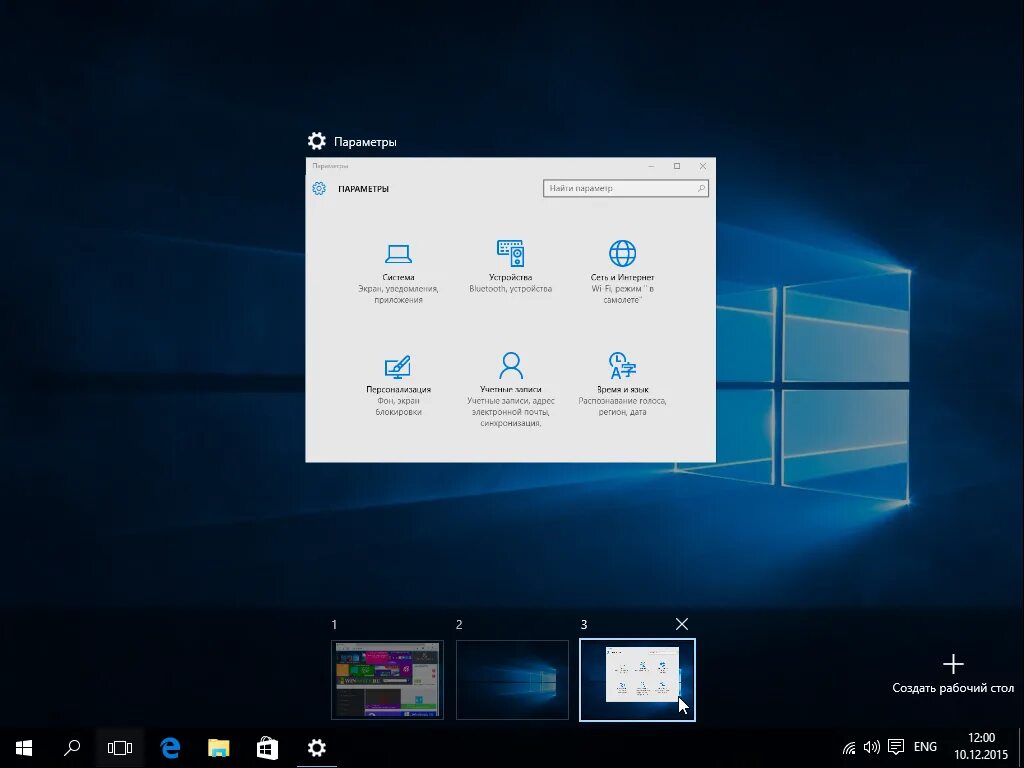The image size is (1024, 768).
Task: Open the Action Center notifications icon
Action: (896, 748)
